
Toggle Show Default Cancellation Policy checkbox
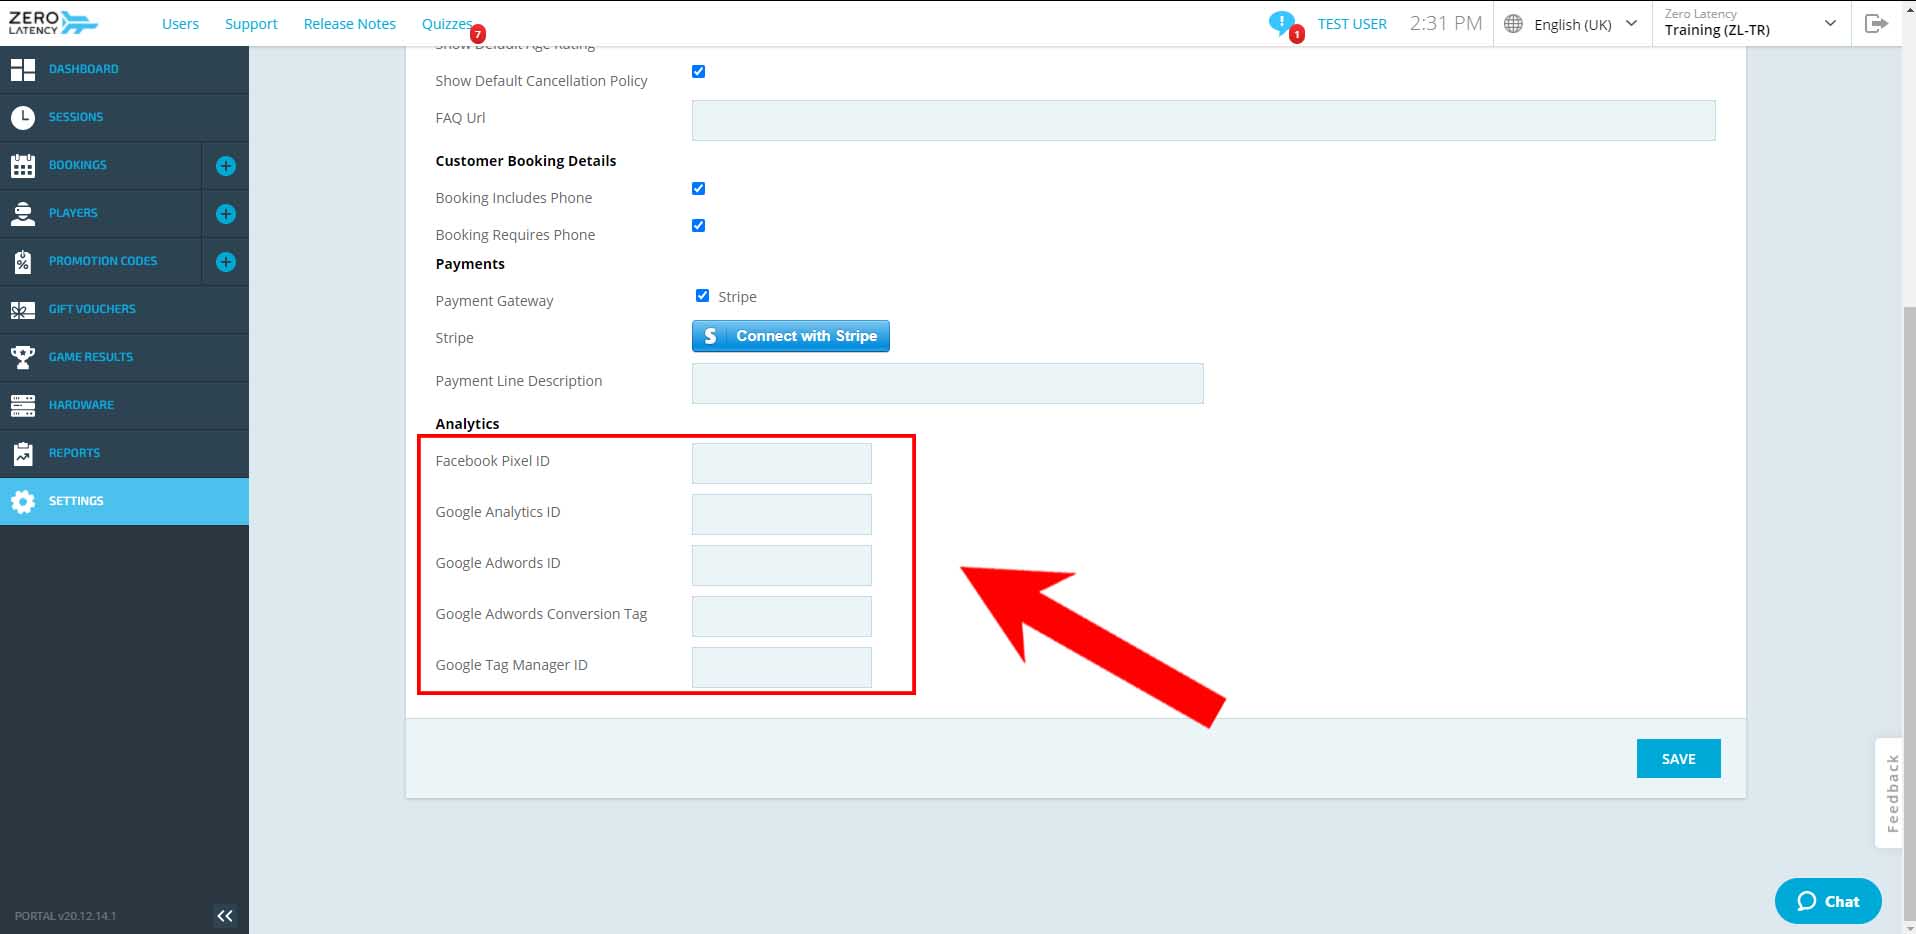tap(698, 71)
